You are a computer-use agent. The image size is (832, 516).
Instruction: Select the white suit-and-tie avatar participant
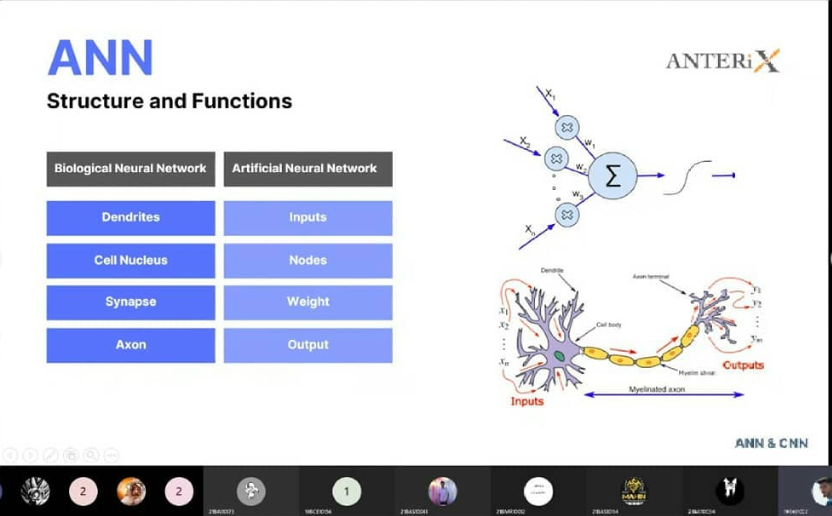tap(730, 489)
